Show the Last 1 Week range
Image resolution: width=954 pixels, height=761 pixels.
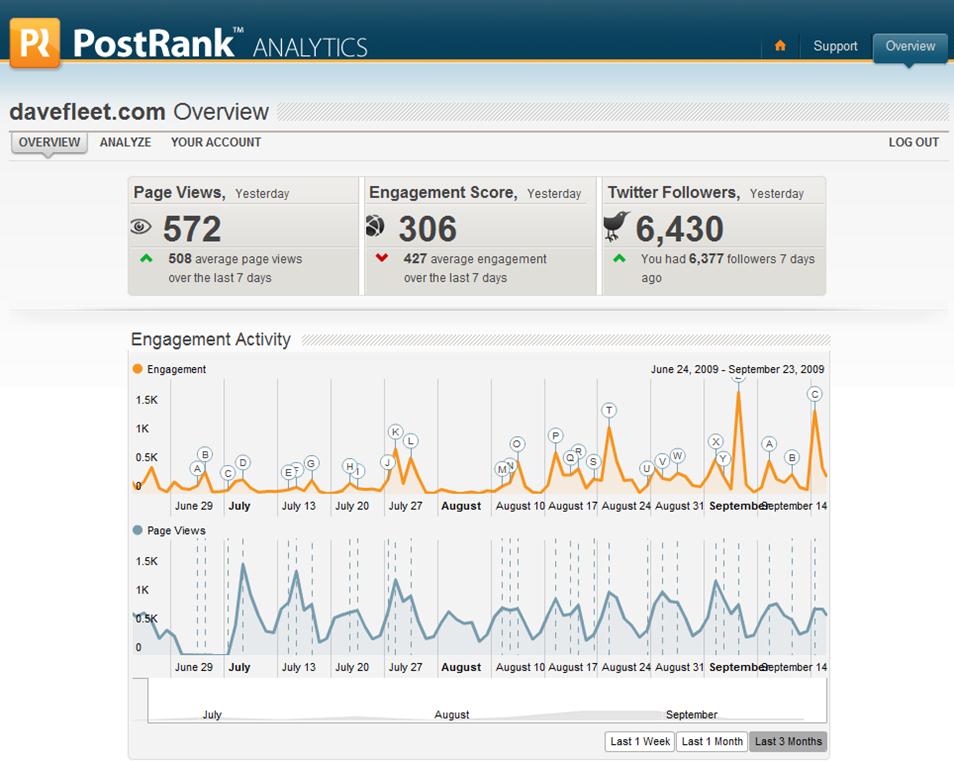[639, 742]
